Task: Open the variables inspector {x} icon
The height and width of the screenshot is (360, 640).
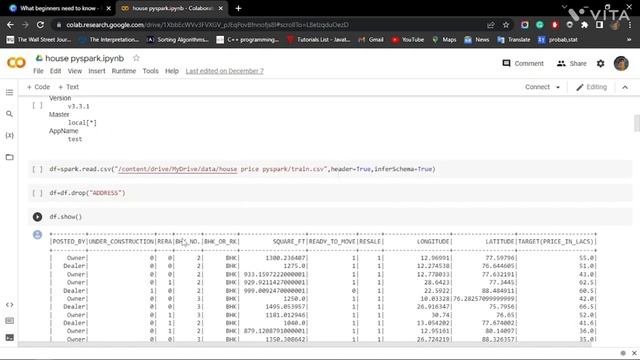Action: [9, 135]
